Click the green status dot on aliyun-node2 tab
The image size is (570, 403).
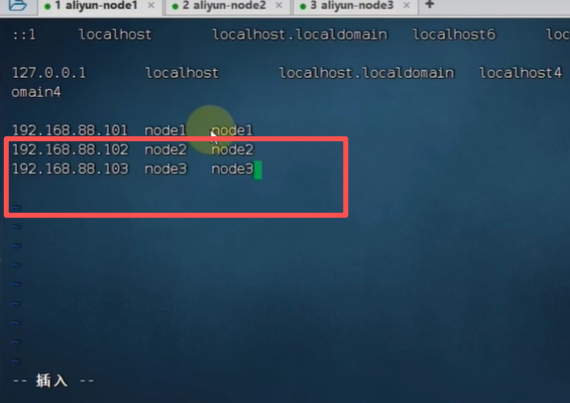[175, 7]
